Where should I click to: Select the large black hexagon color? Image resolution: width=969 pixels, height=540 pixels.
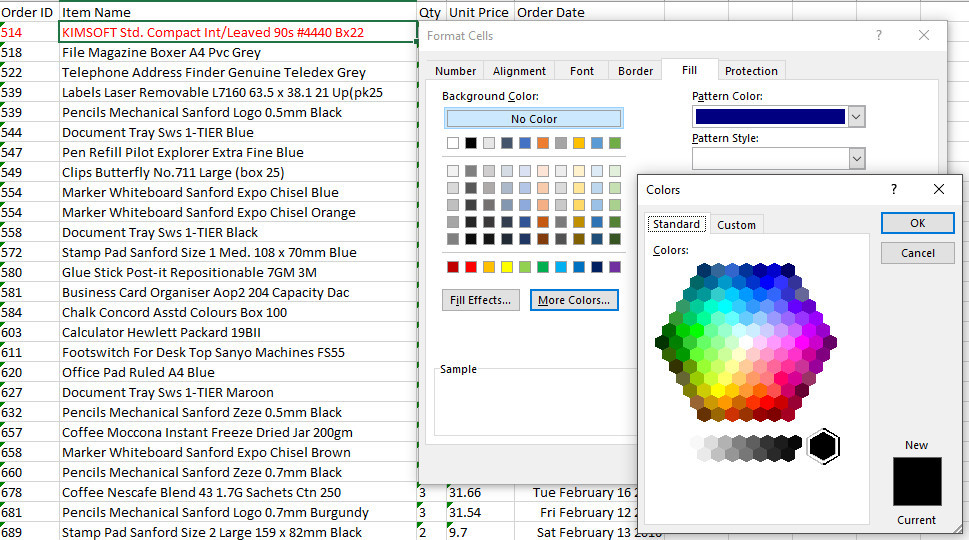[x=823, y=446]
